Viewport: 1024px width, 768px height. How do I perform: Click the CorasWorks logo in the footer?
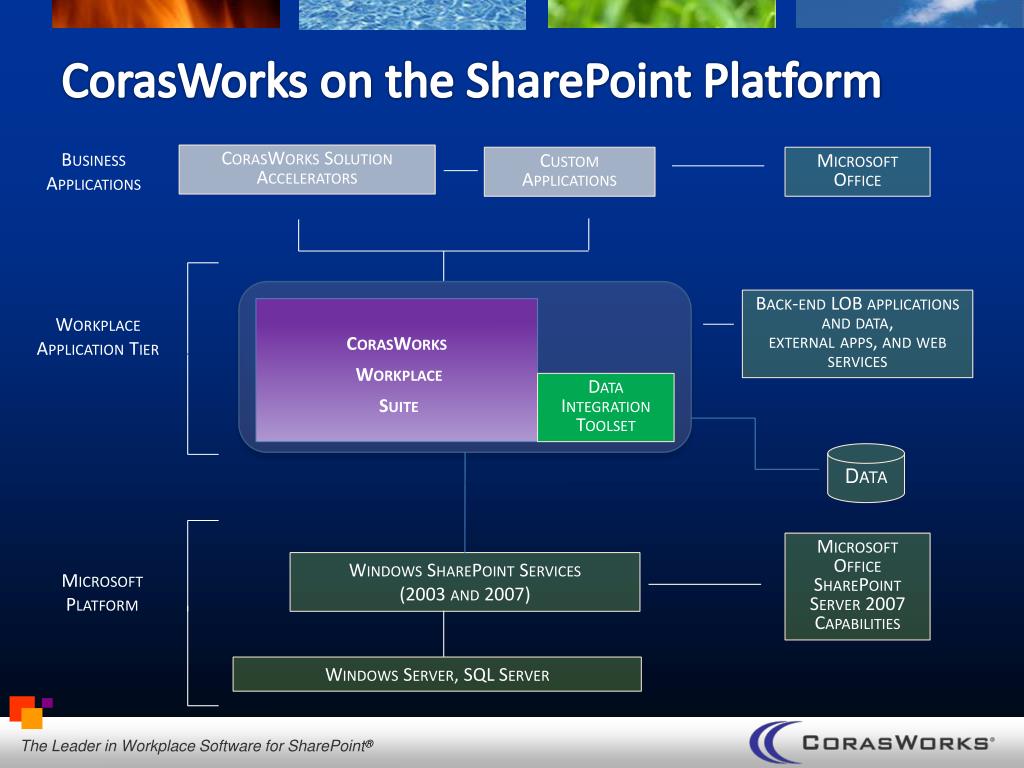[x=872, y=743]
